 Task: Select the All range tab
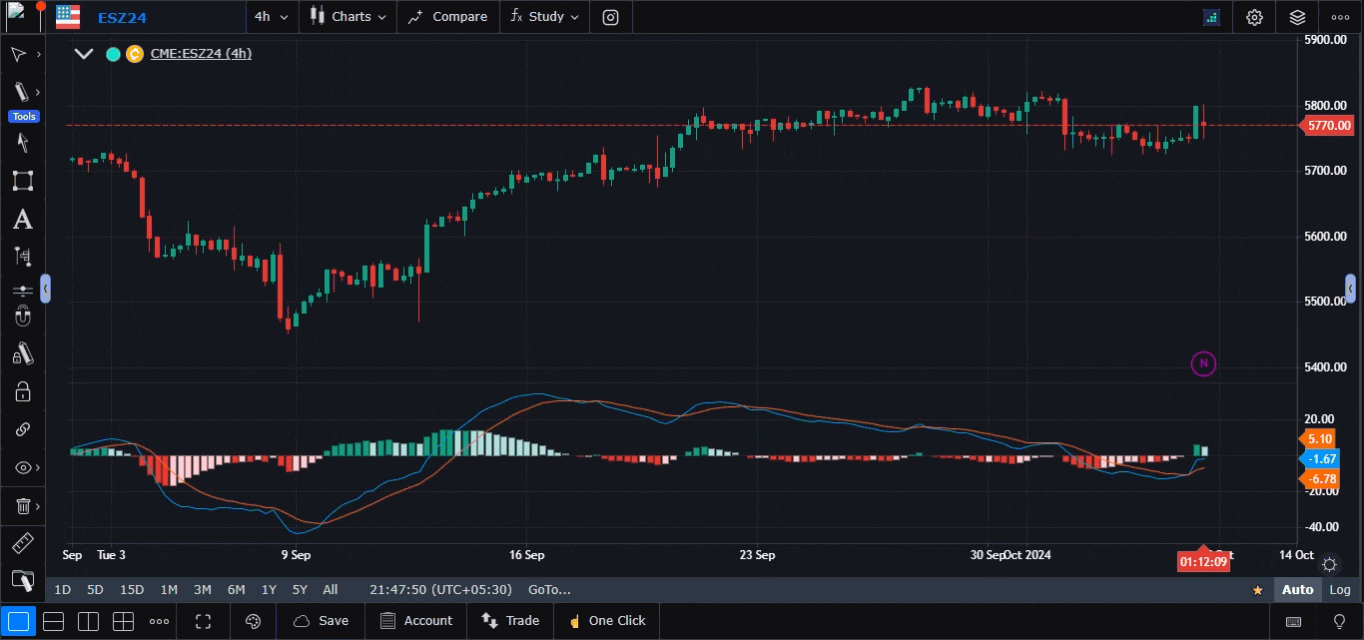[330, 590]
